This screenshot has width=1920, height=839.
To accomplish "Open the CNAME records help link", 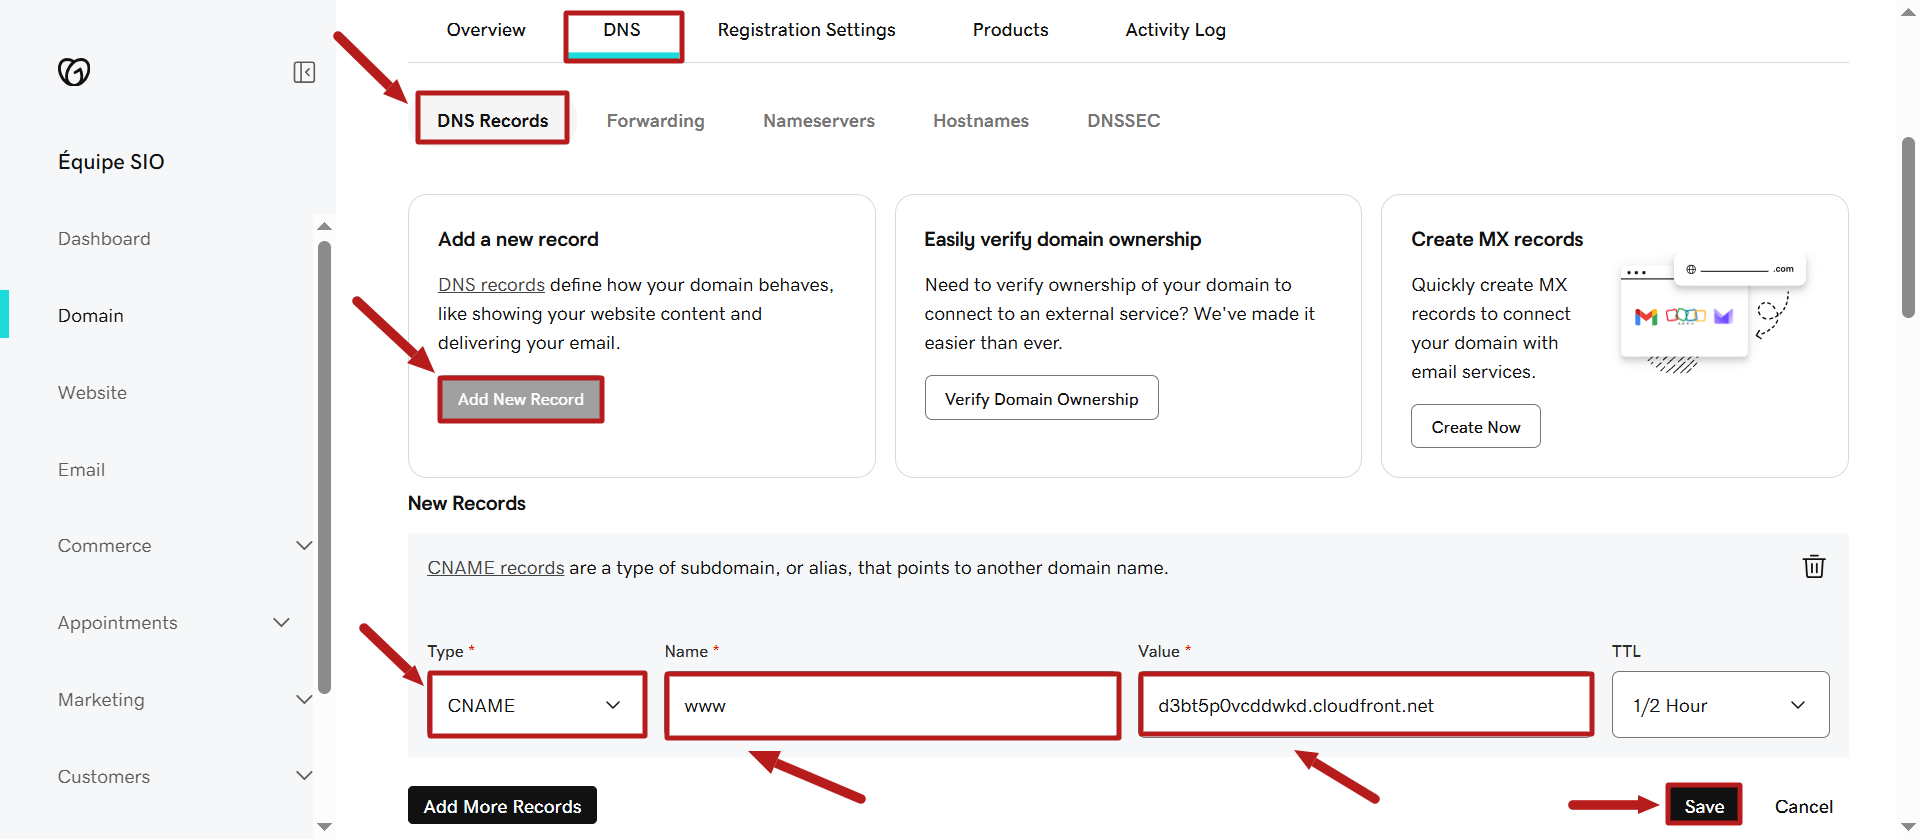I will pos(496,568).
